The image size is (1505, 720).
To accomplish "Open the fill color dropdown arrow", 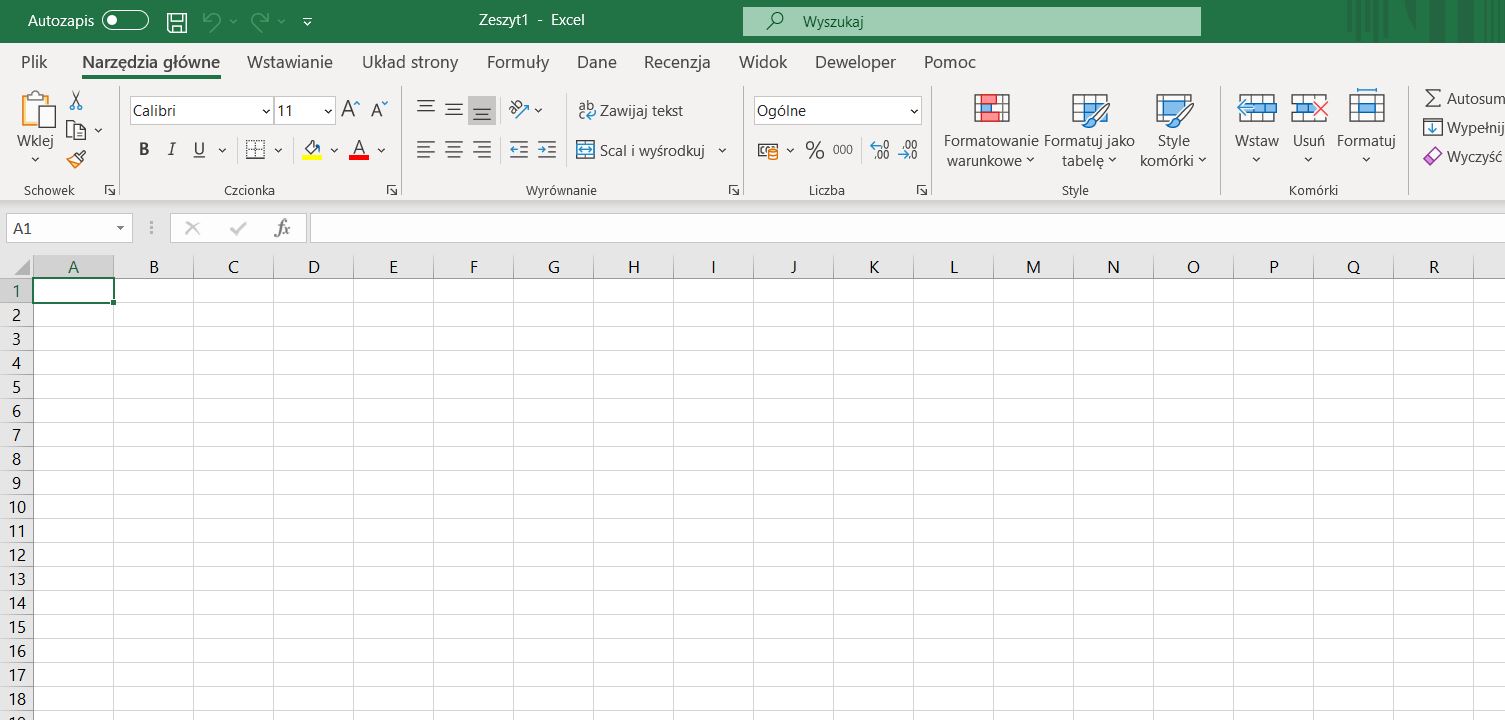I will pyautogui.click(x=334, y=151).
